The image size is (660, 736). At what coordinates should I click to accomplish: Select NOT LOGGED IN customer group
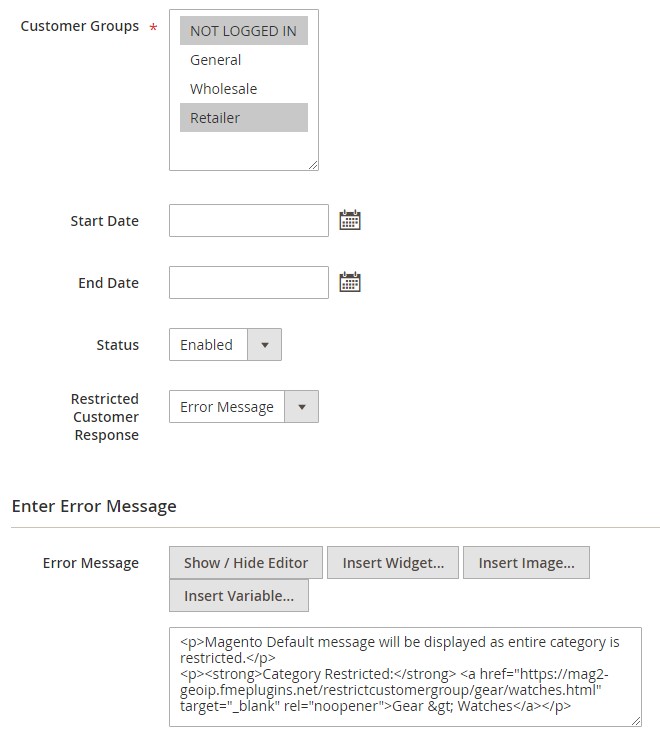(x=243, y=31)
